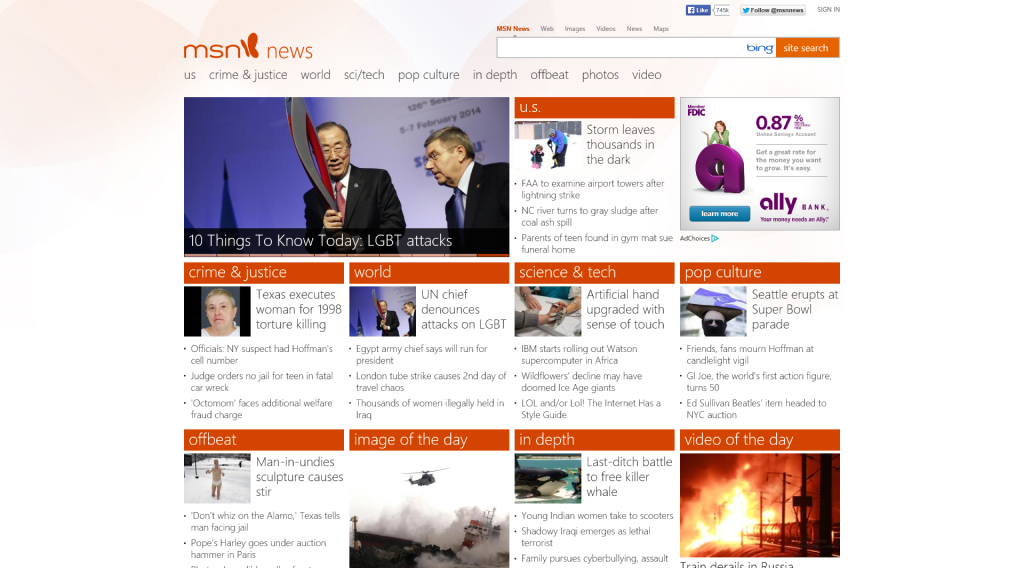The image size is (1024, 568).
Task: Click the site search button
Action: (x=806, y=48)
